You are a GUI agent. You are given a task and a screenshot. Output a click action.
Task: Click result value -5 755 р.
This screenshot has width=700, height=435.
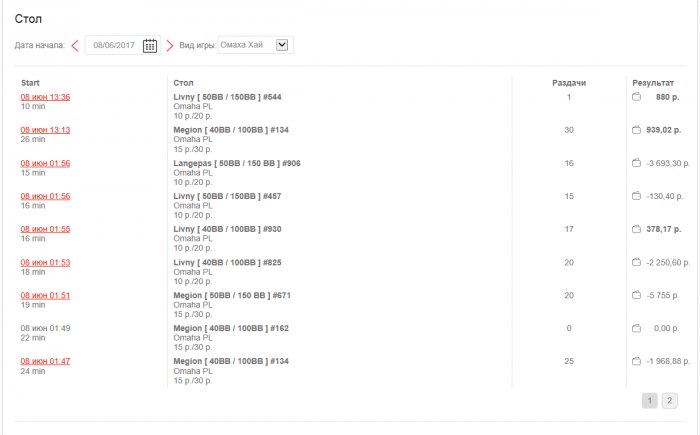pyautogui.click(x=662, y=295)
